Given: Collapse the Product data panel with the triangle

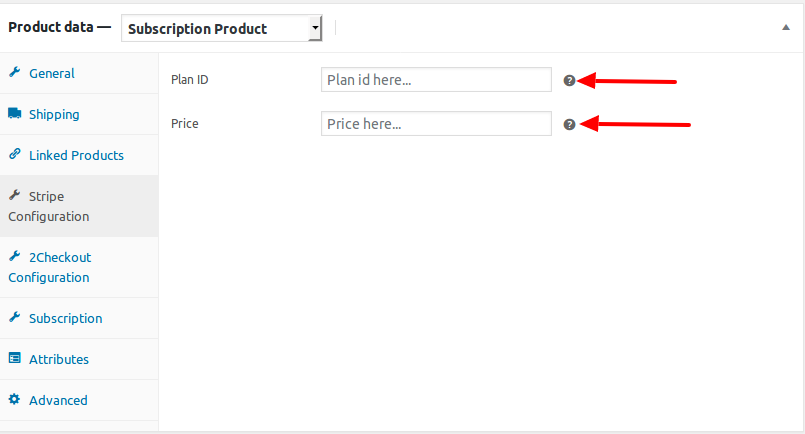Looking at the screenshot, I should click(785, 27).
